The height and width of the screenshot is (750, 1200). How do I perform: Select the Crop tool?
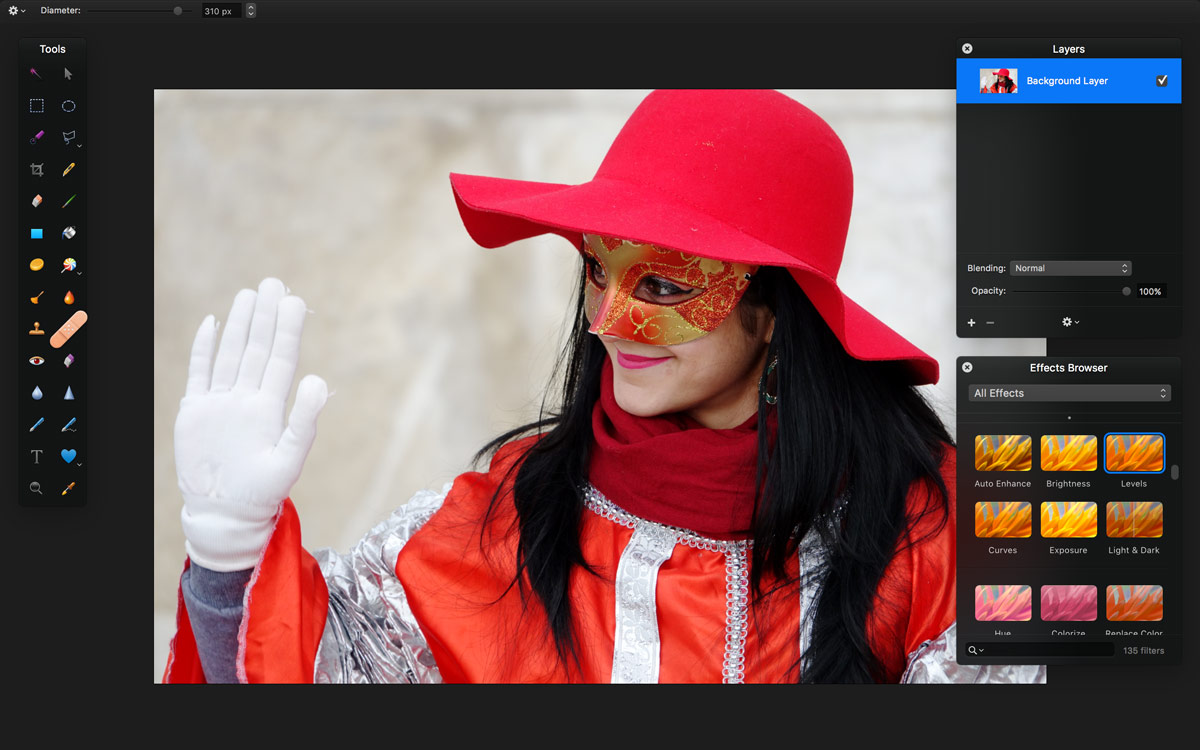click(x=37, y=170)
